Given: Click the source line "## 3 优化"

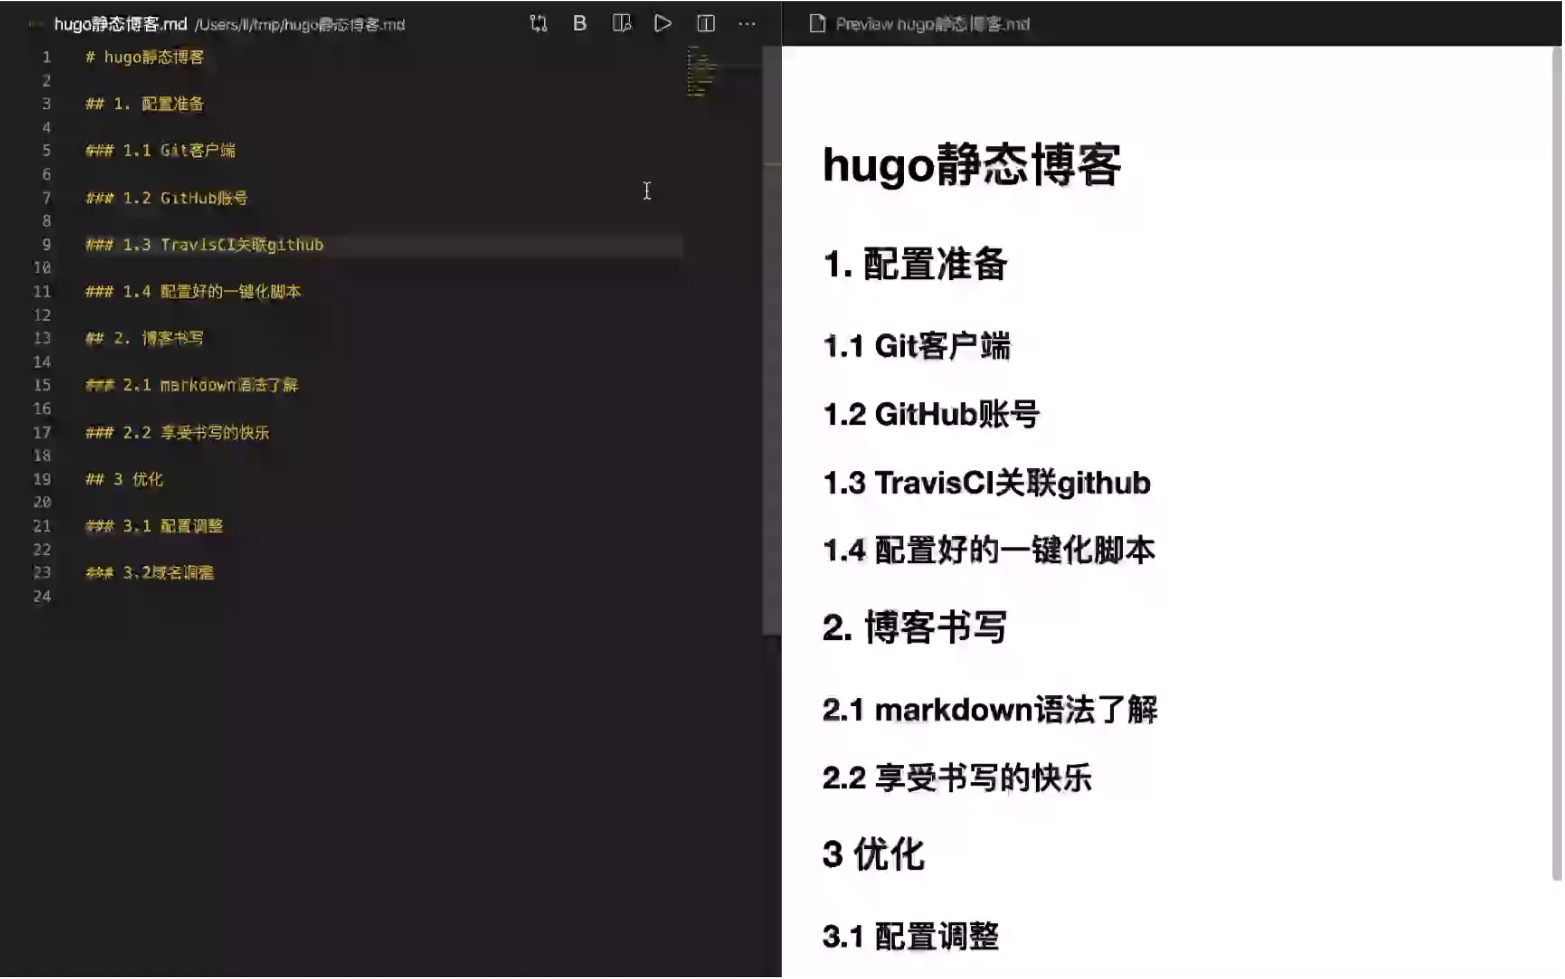Looking at the screenshot, I should pyautogui.click(x=124, y=480).
